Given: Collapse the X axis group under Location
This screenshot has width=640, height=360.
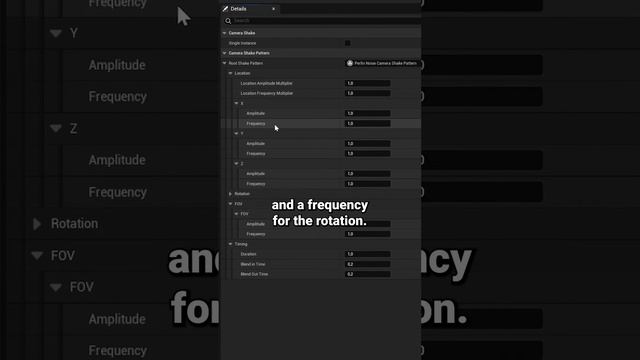Looking at the screenshot, I should [x=236, y=103].
